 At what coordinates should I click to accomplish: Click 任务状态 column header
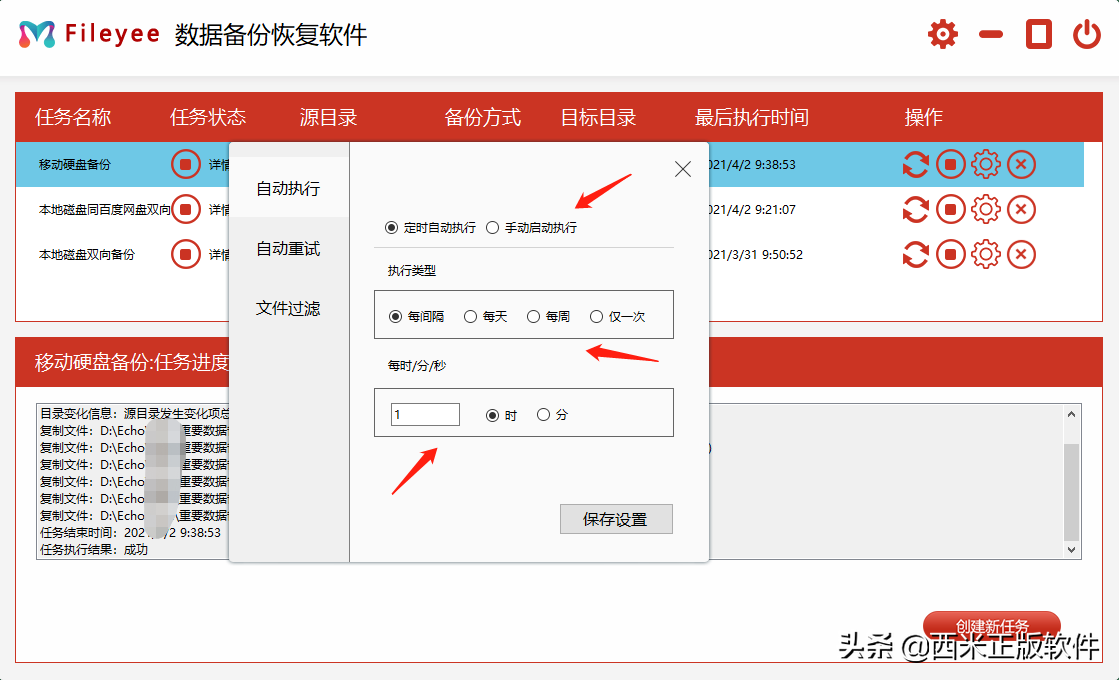click(208, 117)
